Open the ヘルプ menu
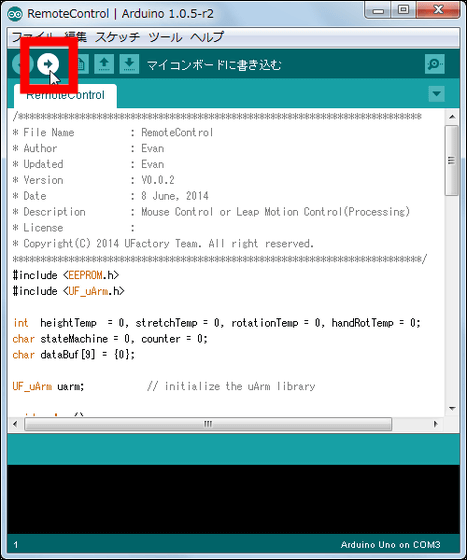The width and height of the screenshot is (467, 560). (207, 37)
